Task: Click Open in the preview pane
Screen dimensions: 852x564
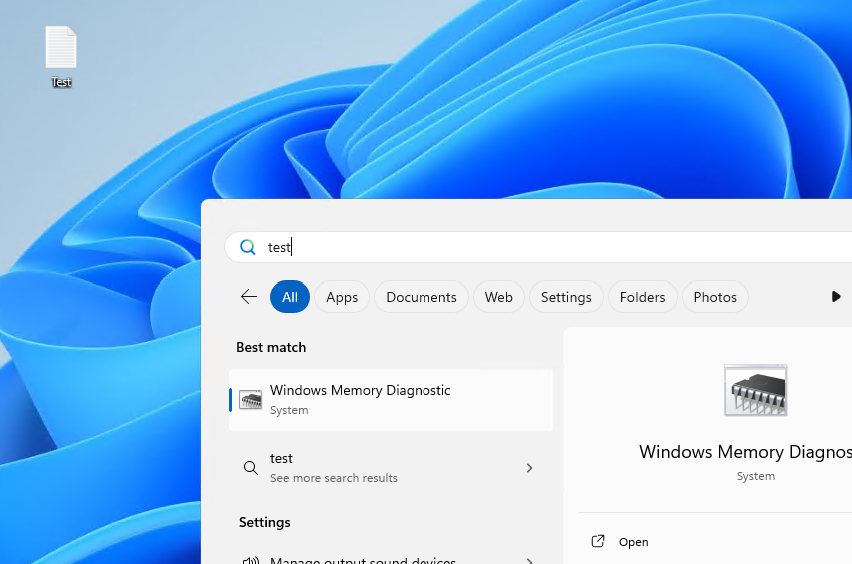Action: (x=634, y=542)
